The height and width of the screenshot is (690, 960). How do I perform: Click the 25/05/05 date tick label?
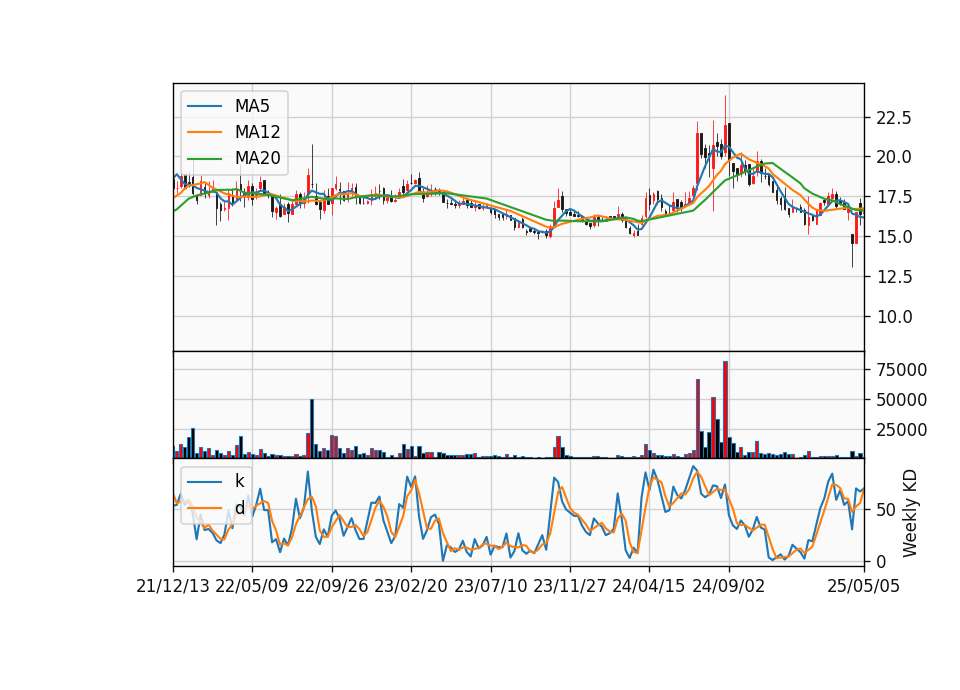[x=863, y=586]
